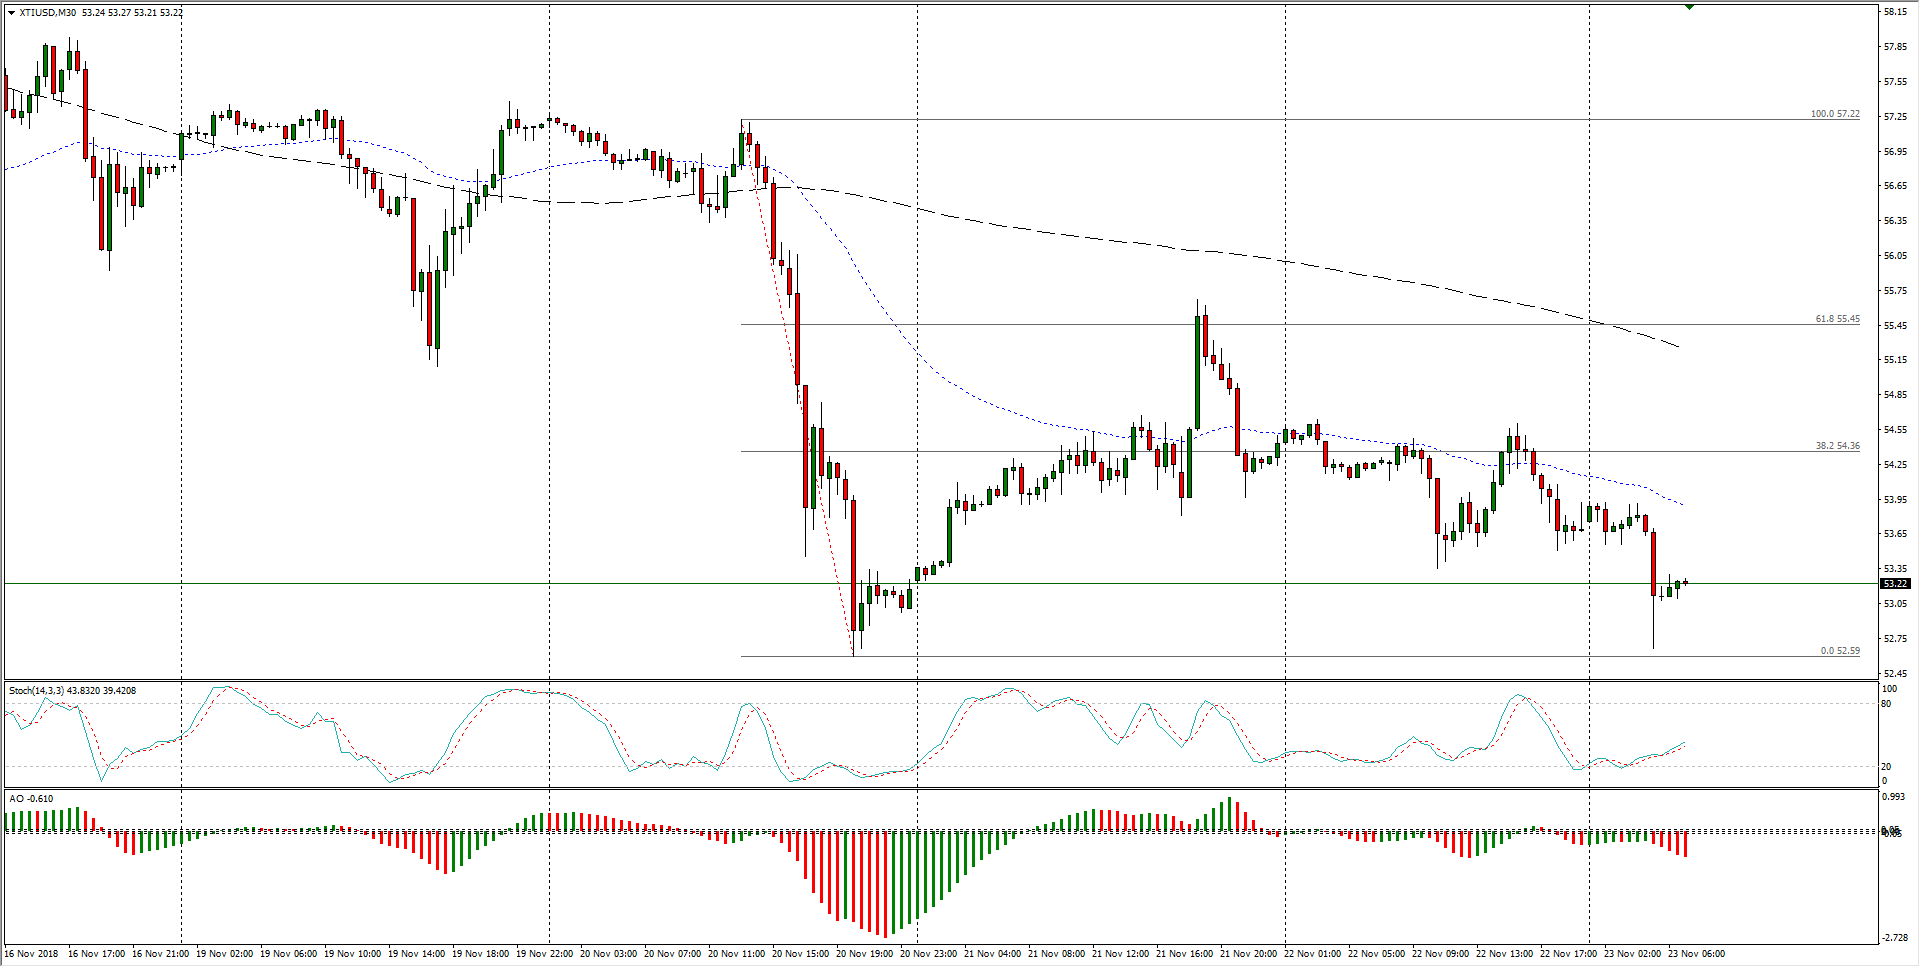Click the AO -0.610 indicator label
The width and height of the screenshot is (1920, 967).
31,799
